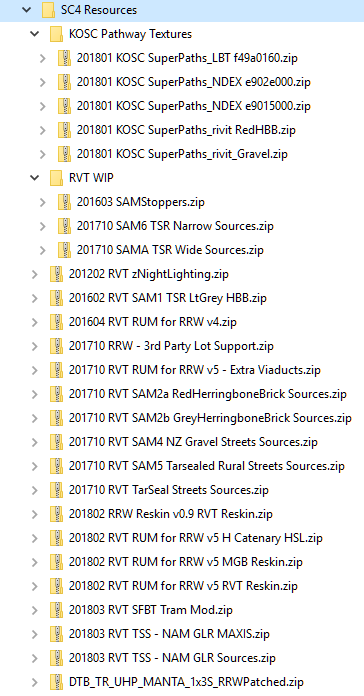Expand the SAMA TSR Wide Sources.zip chevron
Image resolution: width=364 pixels, height=696 pixels.
point(43,250)
